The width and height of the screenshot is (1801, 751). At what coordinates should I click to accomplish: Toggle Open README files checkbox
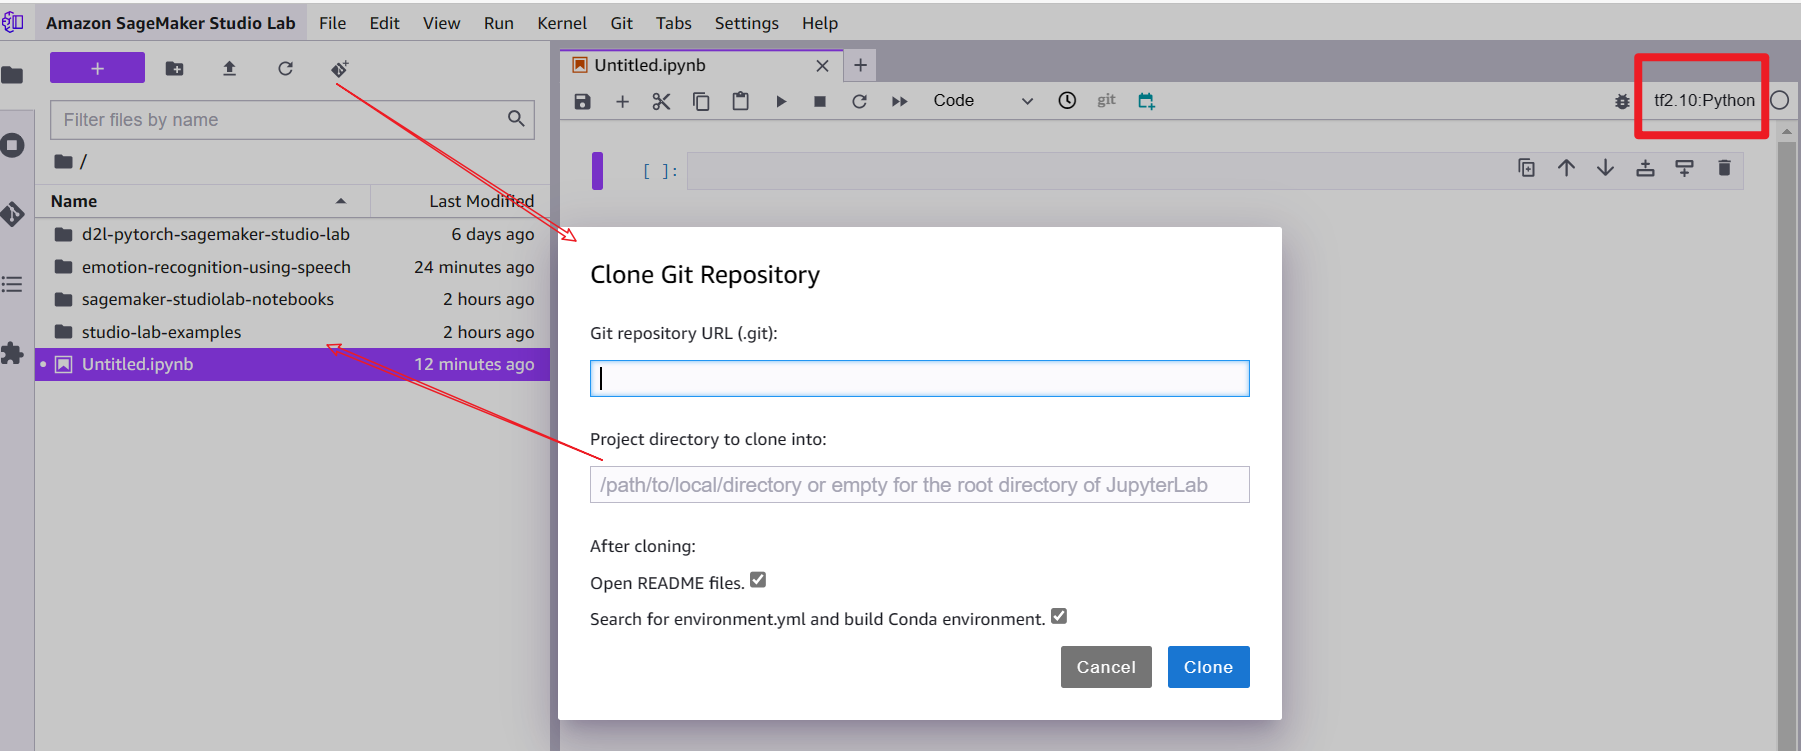(758, 580)
